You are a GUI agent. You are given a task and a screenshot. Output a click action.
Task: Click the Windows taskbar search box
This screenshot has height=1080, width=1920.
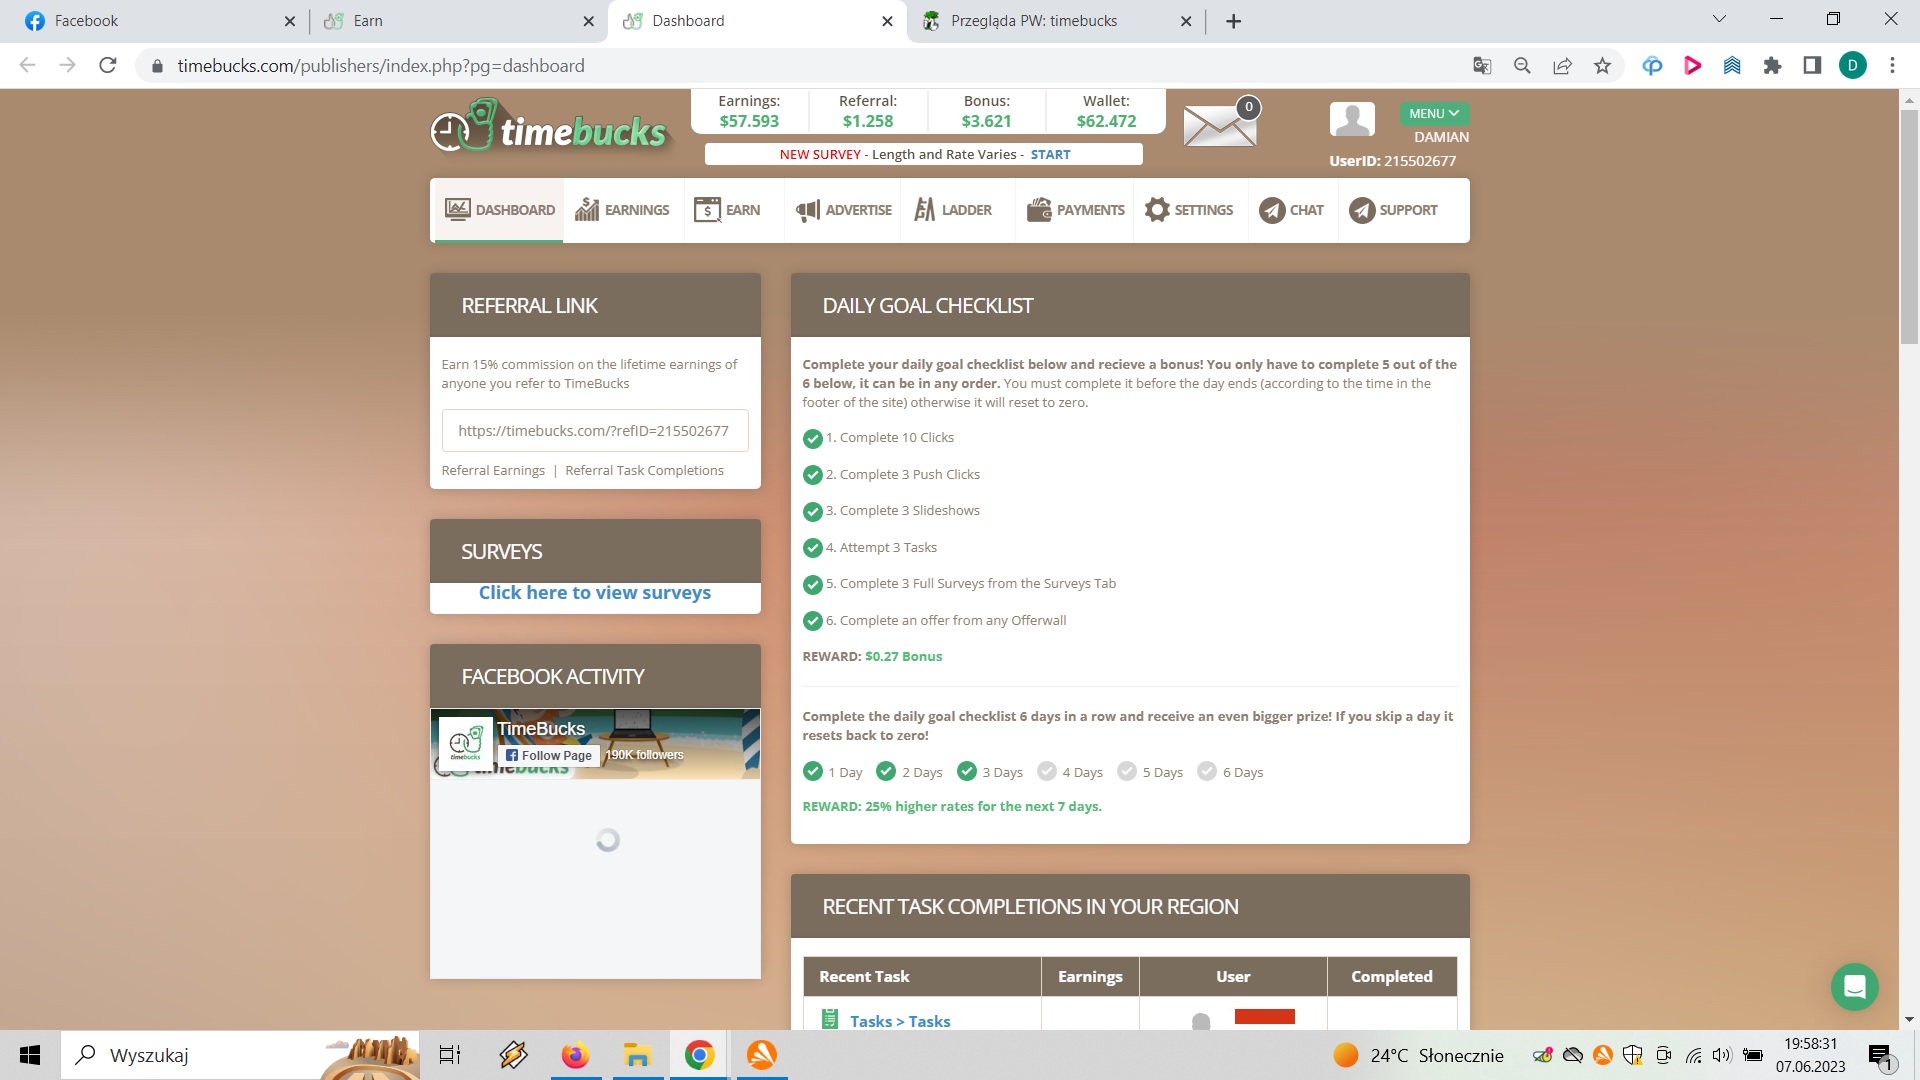pyautogui.click(x=240, y=1055)
